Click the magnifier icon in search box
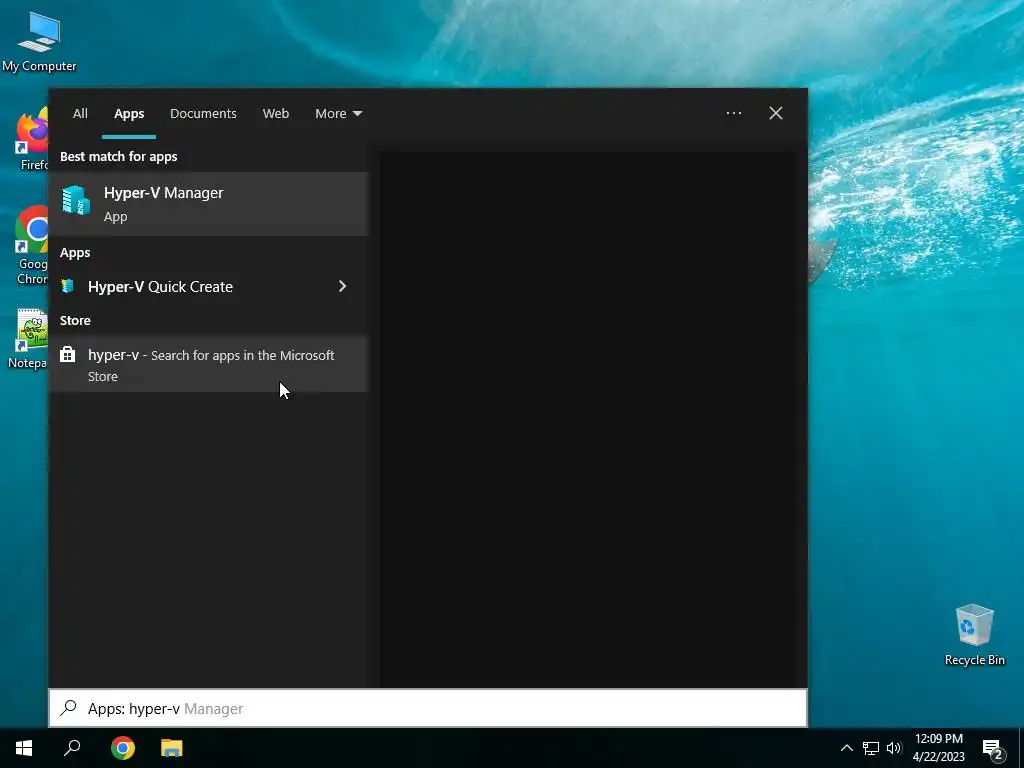This screenshot has width=1024, height=768. [69, 708]
